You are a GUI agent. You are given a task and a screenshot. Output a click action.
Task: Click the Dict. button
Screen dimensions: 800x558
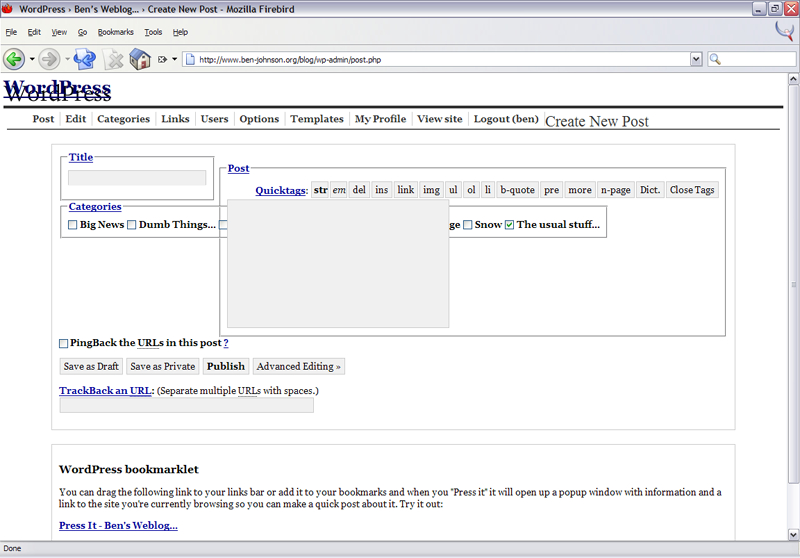point(650,190)
